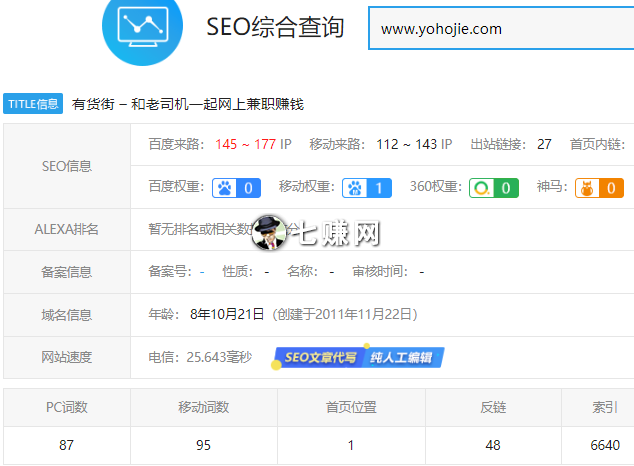Click the PC词数 column header
Viewport: 634px width, 466px height.
click(67, 407)
